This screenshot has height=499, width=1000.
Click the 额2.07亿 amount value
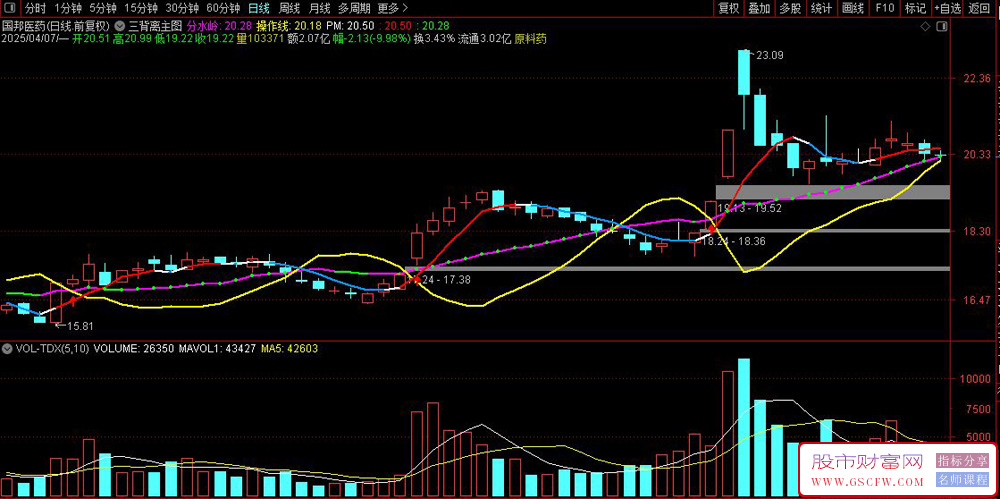307,39
